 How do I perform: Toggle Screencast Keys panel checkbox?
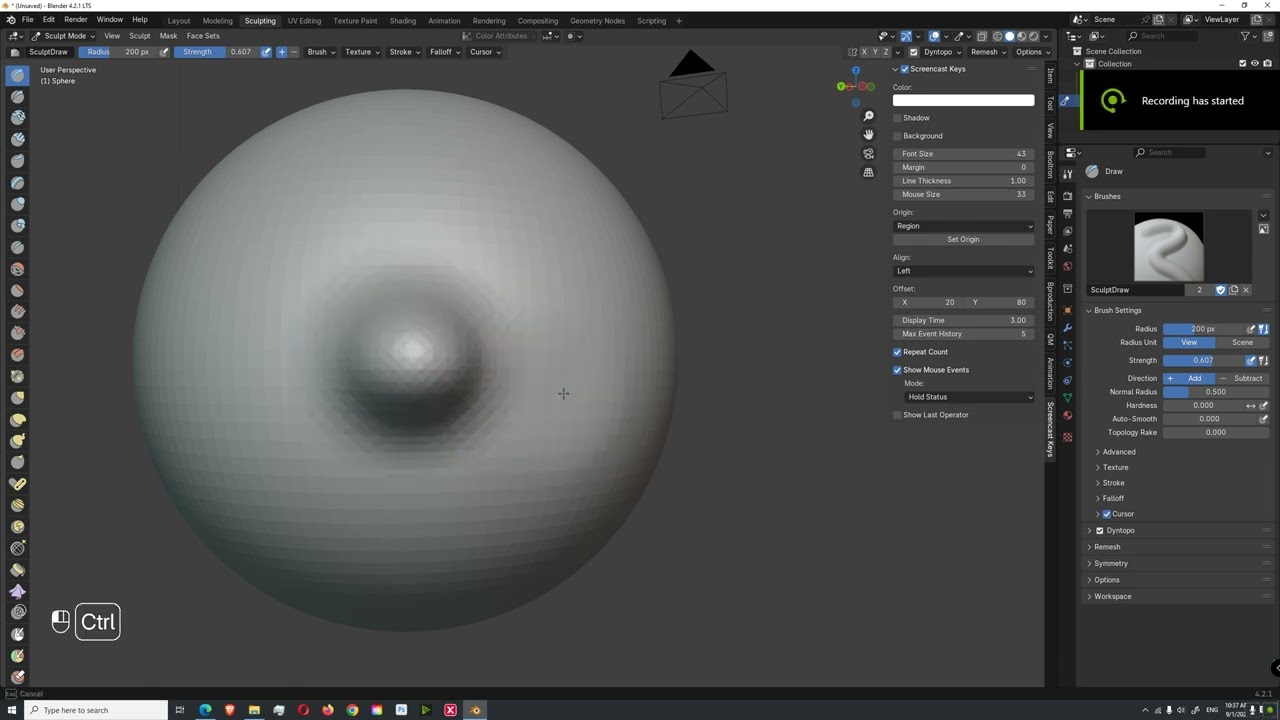[x=905, y=69]
